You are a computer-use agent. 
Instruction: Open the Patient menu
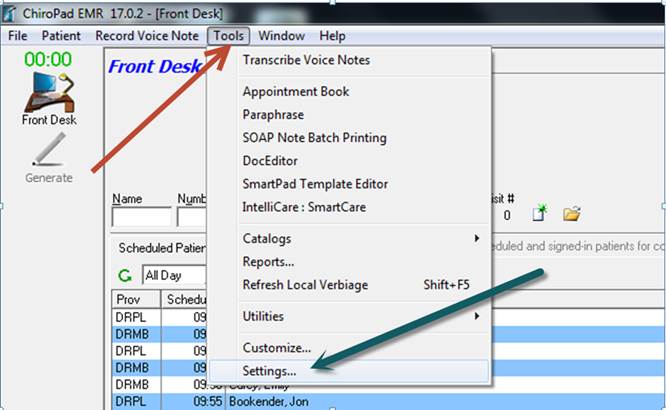pos(61,36)
